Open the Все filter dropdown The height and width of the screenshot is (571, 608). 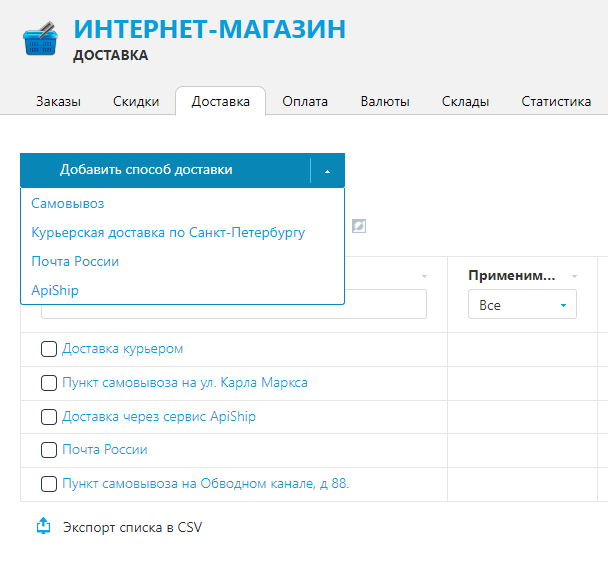pos(522,305)
